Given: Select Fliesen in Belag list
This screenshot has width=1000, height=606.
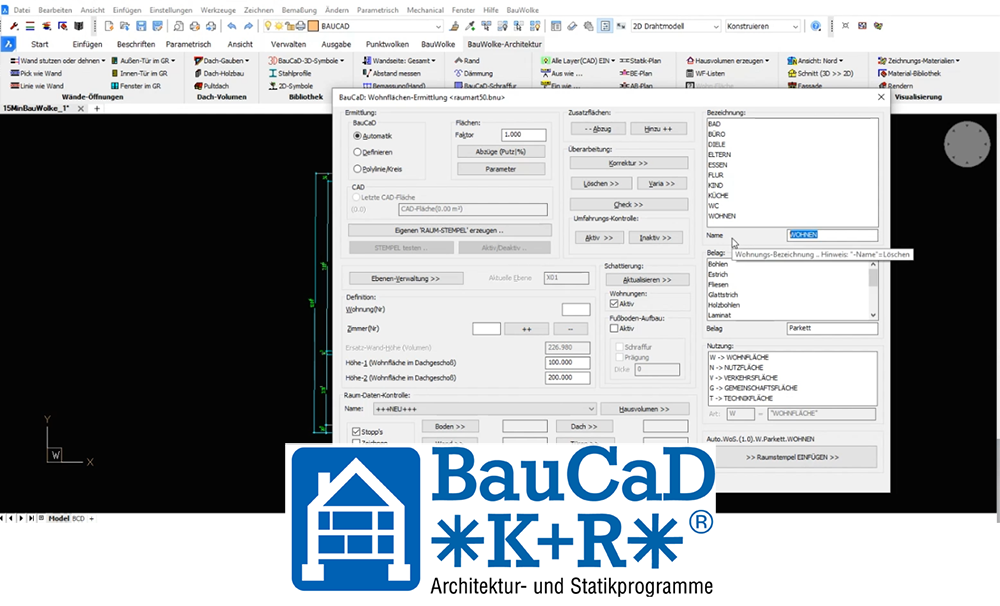Looking at the screenshot, I should pyautogui.click(x=718, y=285).
